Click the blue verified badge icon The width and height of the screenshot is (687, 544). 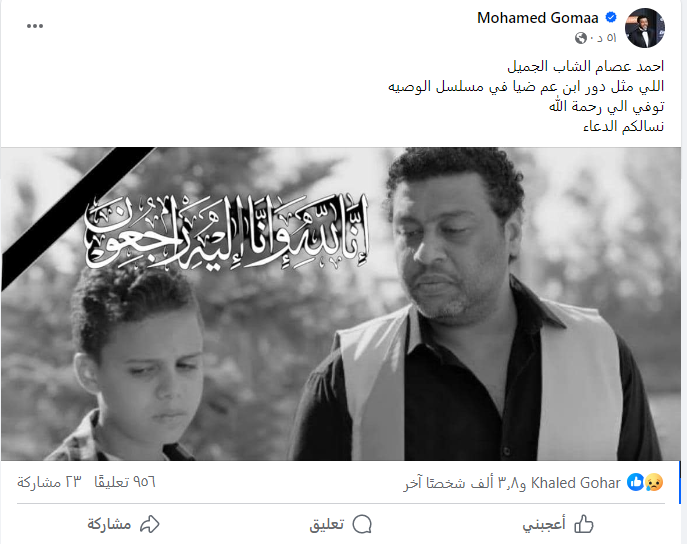(611, 18)
